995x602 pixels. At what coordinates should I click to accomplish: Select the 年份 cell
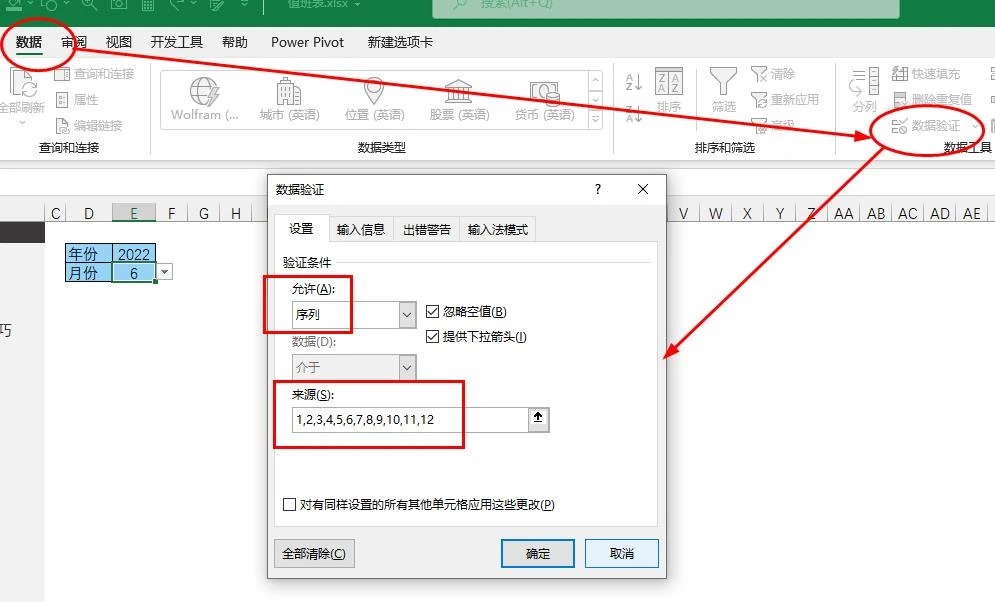[89, 254]
